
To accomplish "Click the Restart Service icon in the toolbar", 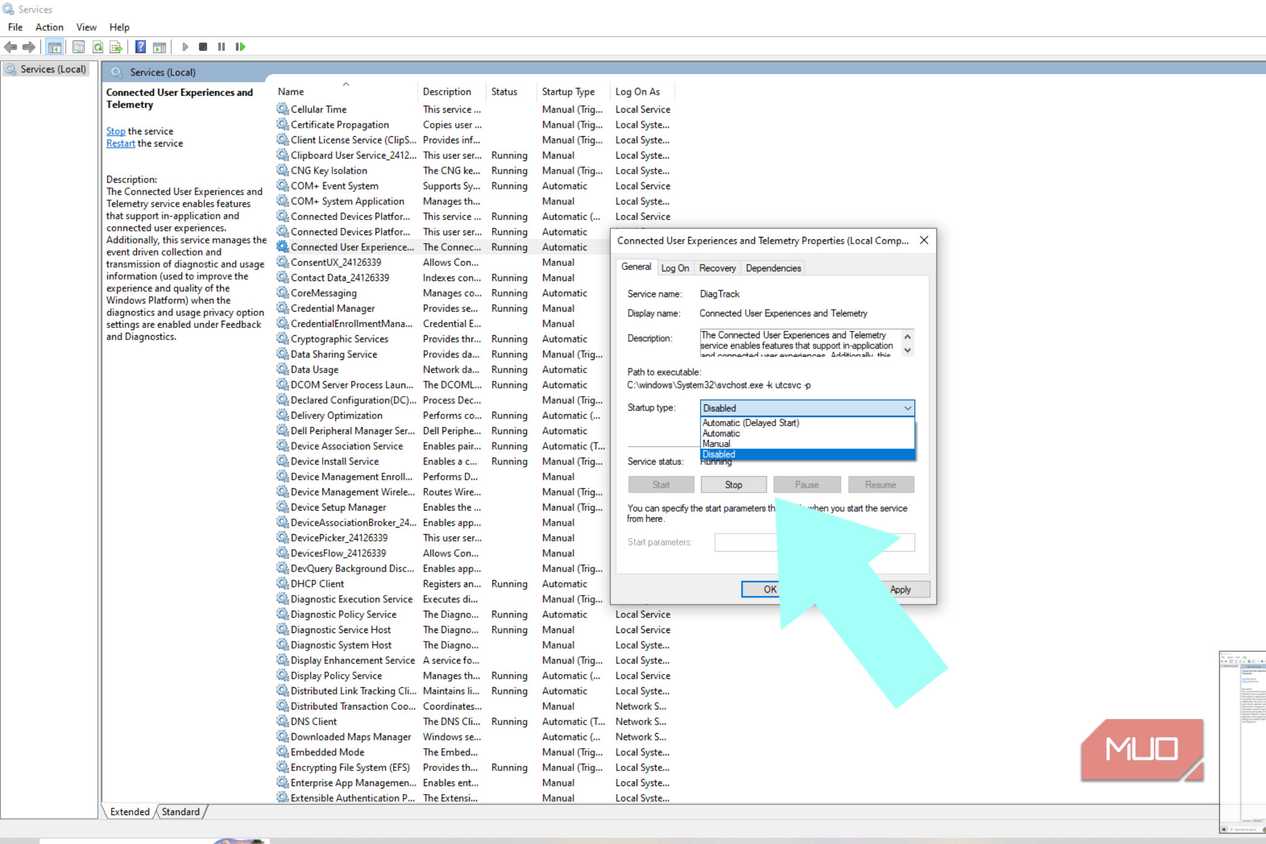I will [x=240, y=47].
